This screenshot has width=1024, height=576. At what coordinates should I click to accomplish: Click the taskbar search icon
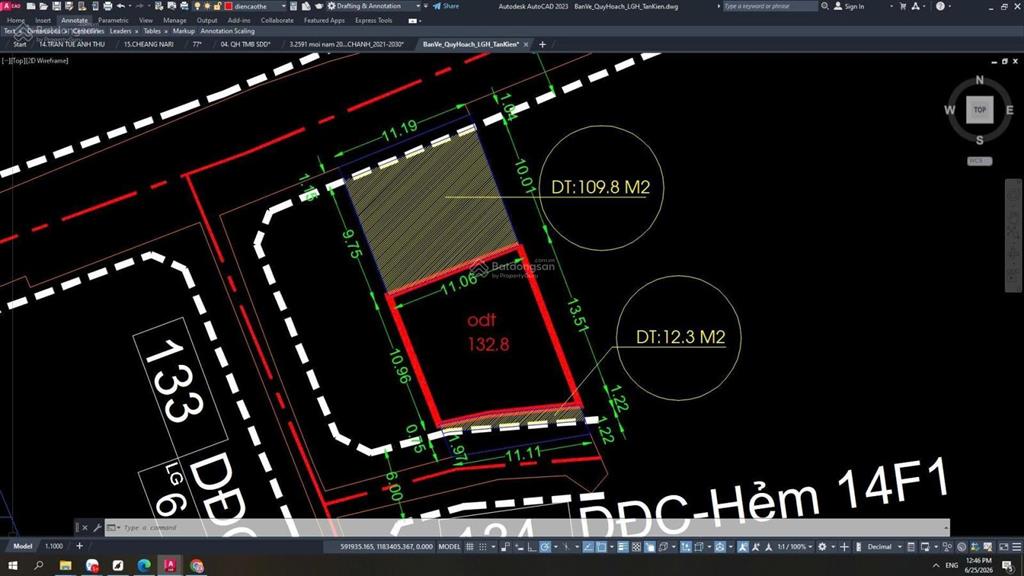click(x=39, y=565)
